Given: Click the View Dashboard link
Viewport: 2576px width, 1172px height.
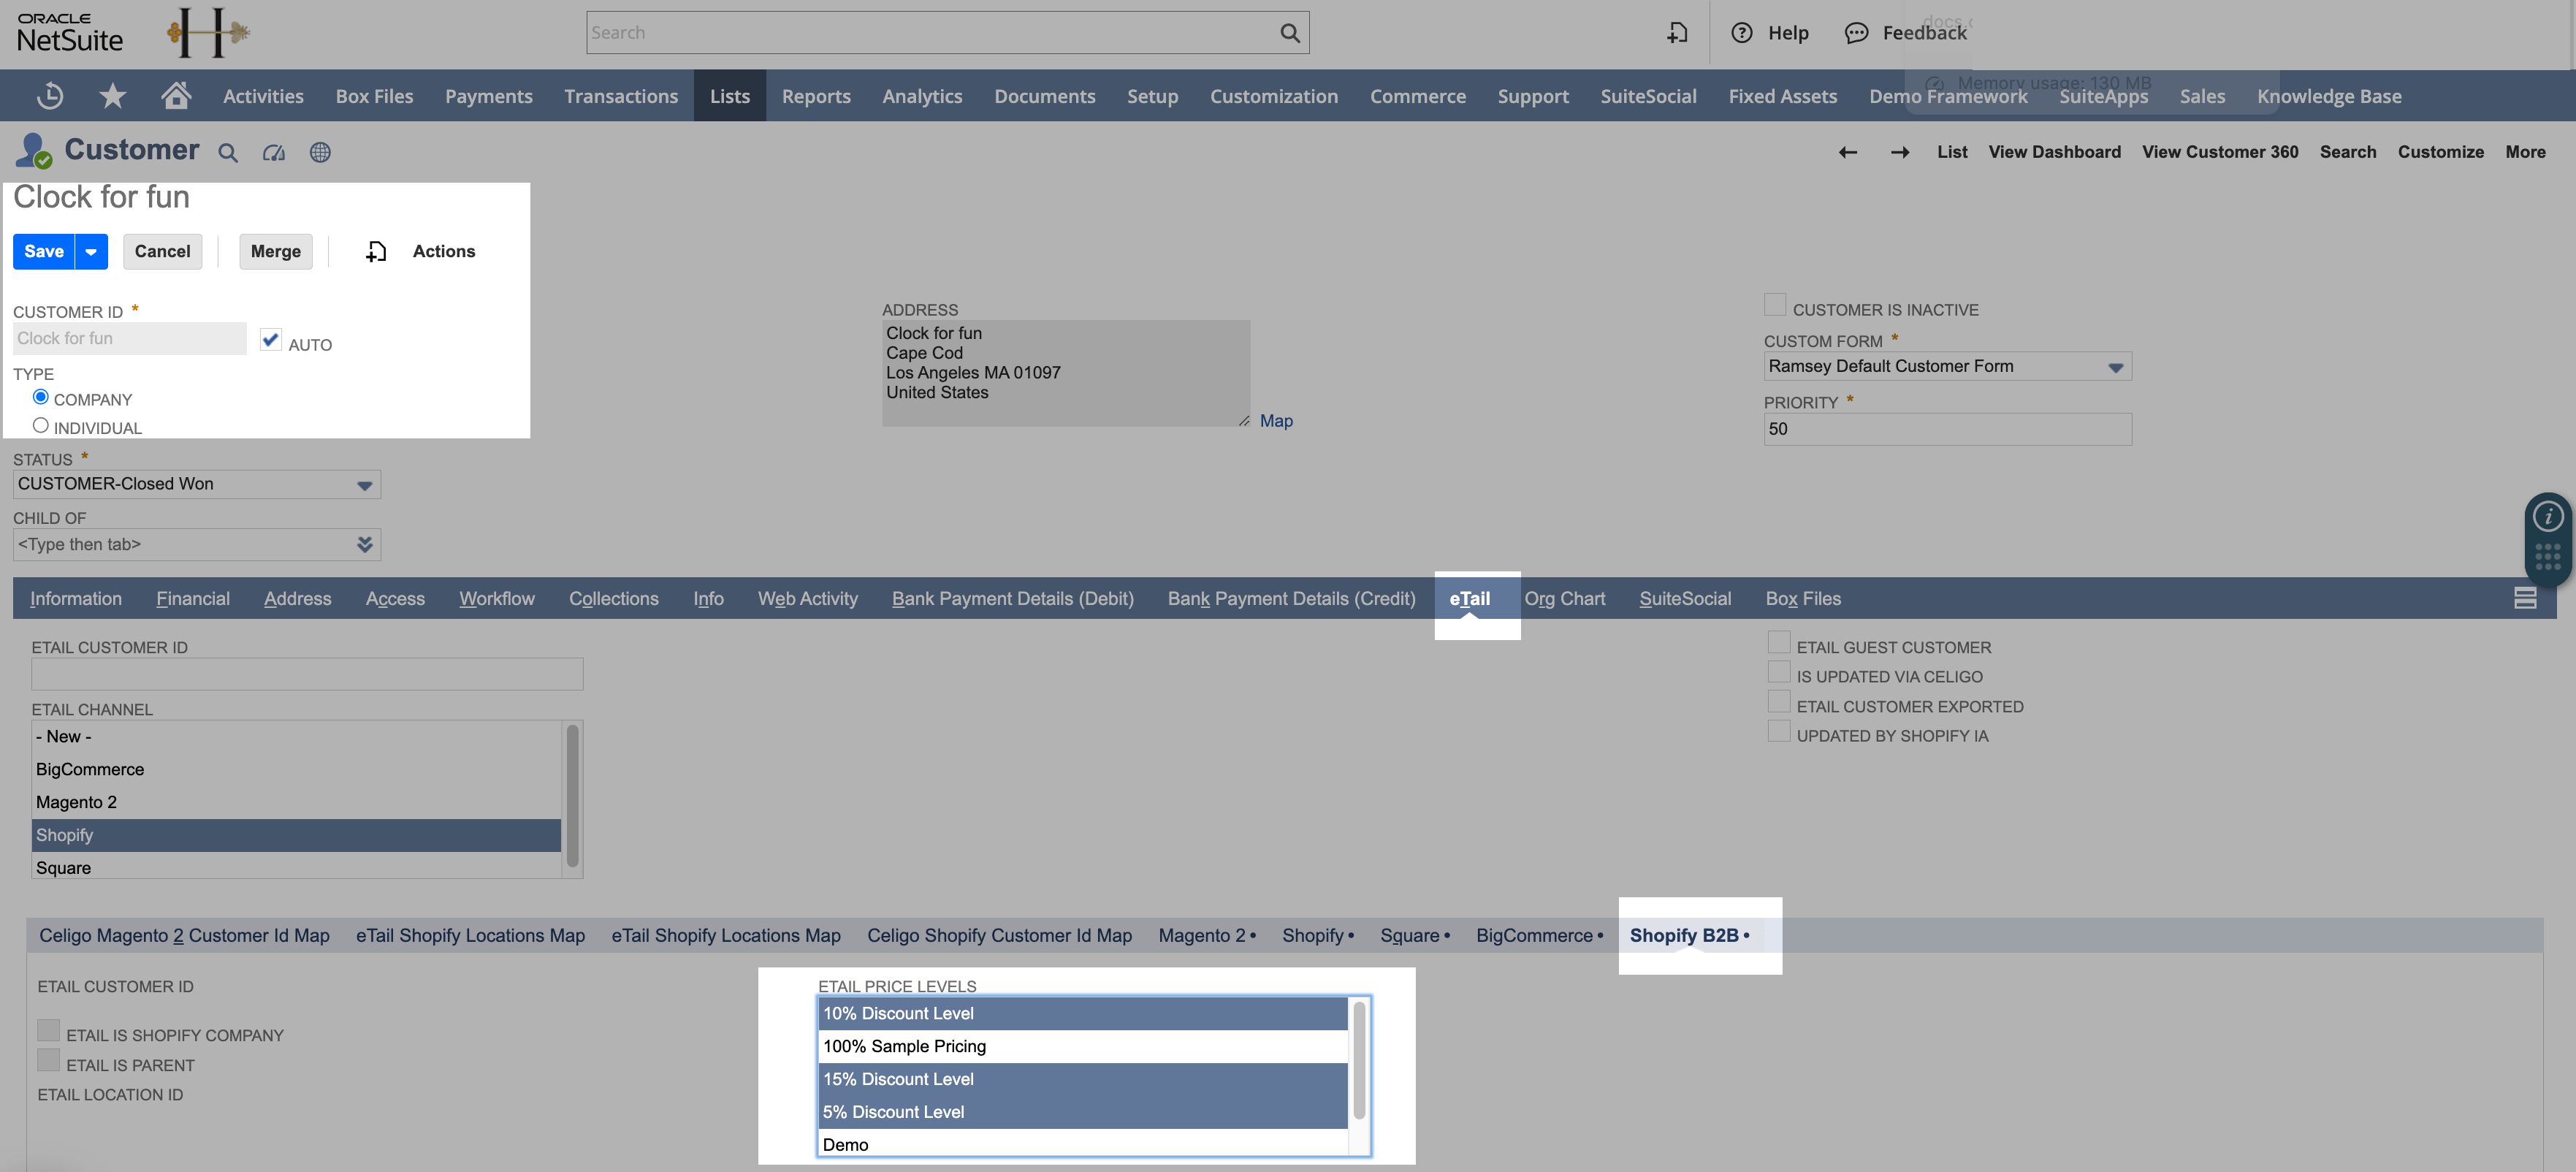Looking at the screenshot, I should coord(2054,152).
